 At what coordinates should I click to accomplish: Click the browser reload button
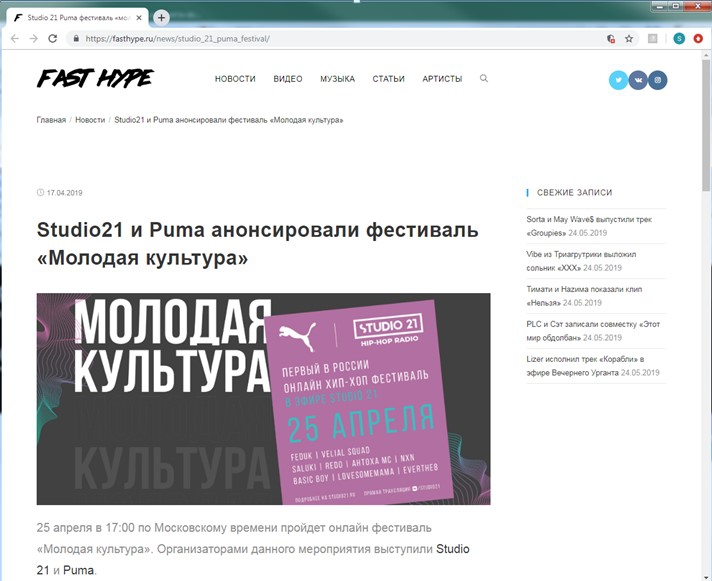click(x=54, y=39)
